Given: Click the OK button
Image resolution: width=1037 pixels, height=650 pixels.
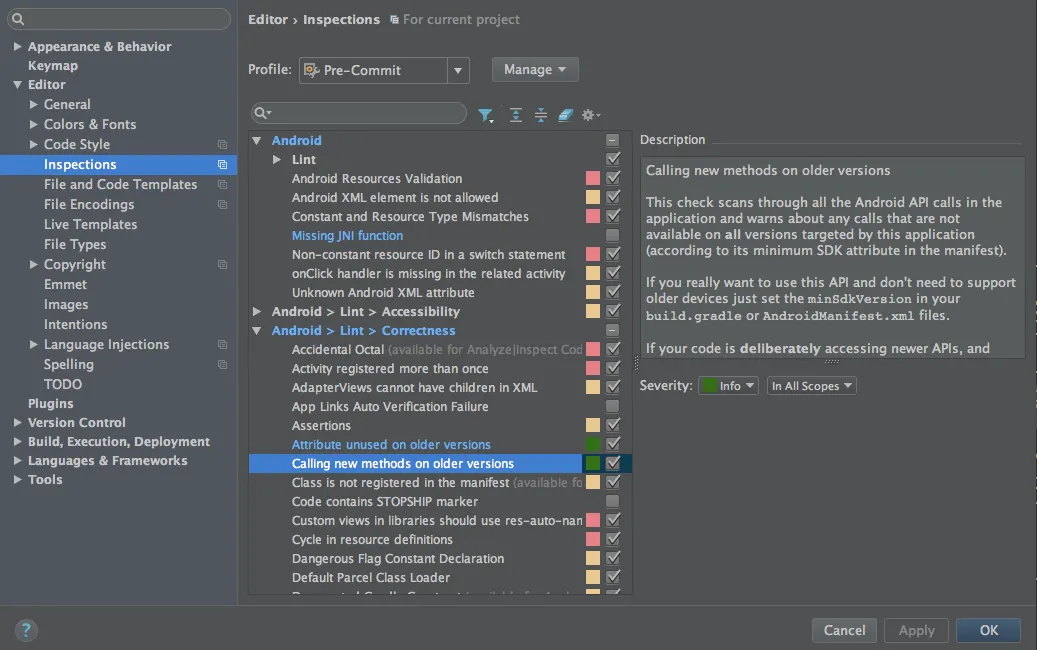Looking at the screenshot, I should coord(989,630).
